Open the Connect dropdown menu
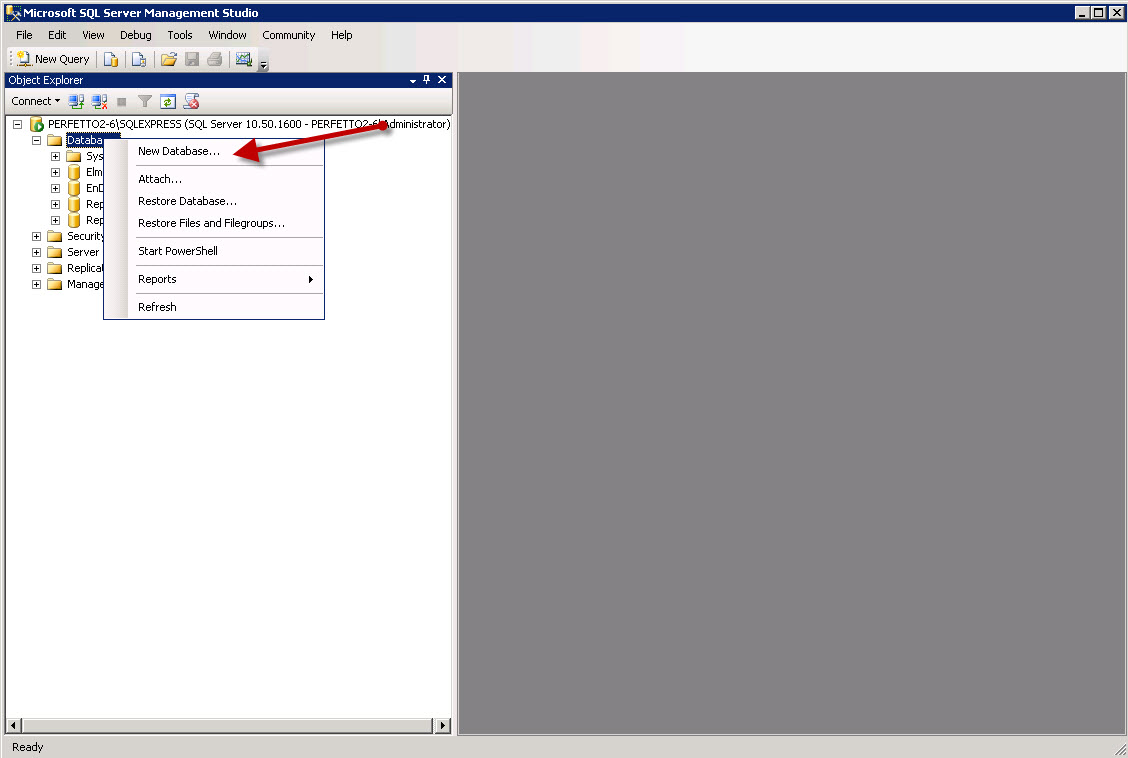The height and width of the screenshot is (758, 1128). (x=35, y=100)
